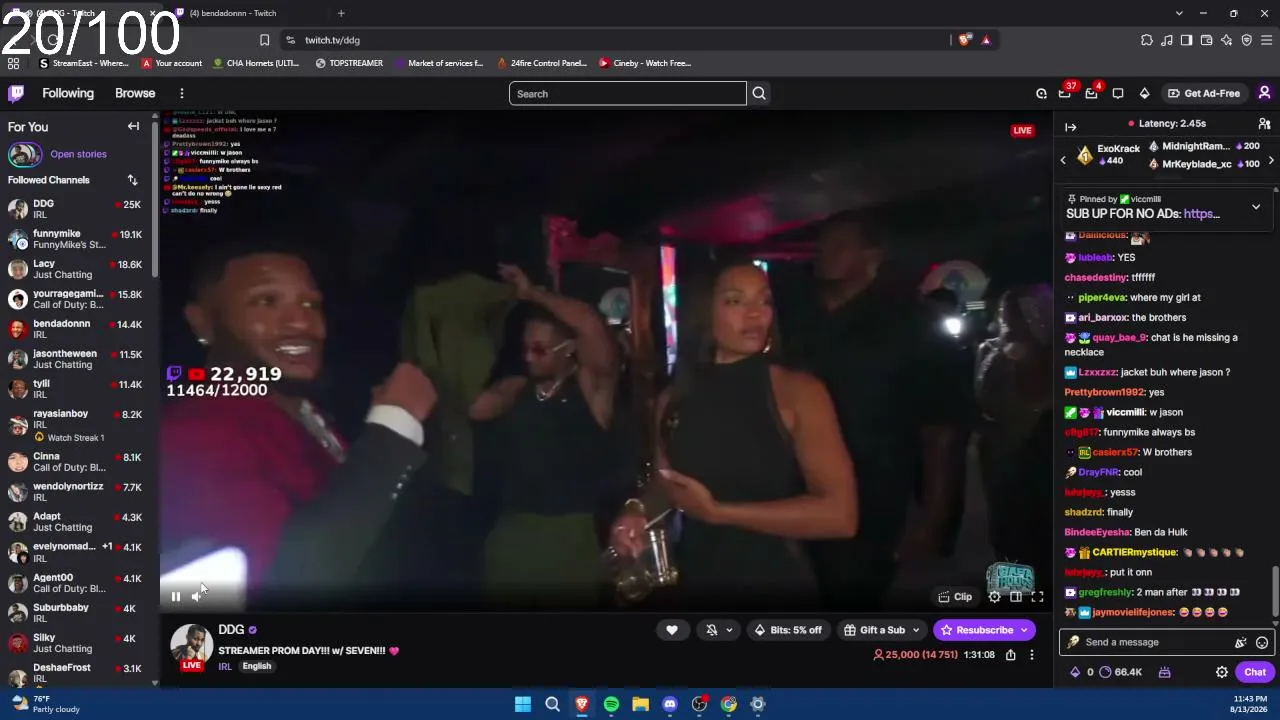Open the Bits cheer icon in chat input
Viewport: 1280px width, 720px height.
pos(1241,643)
